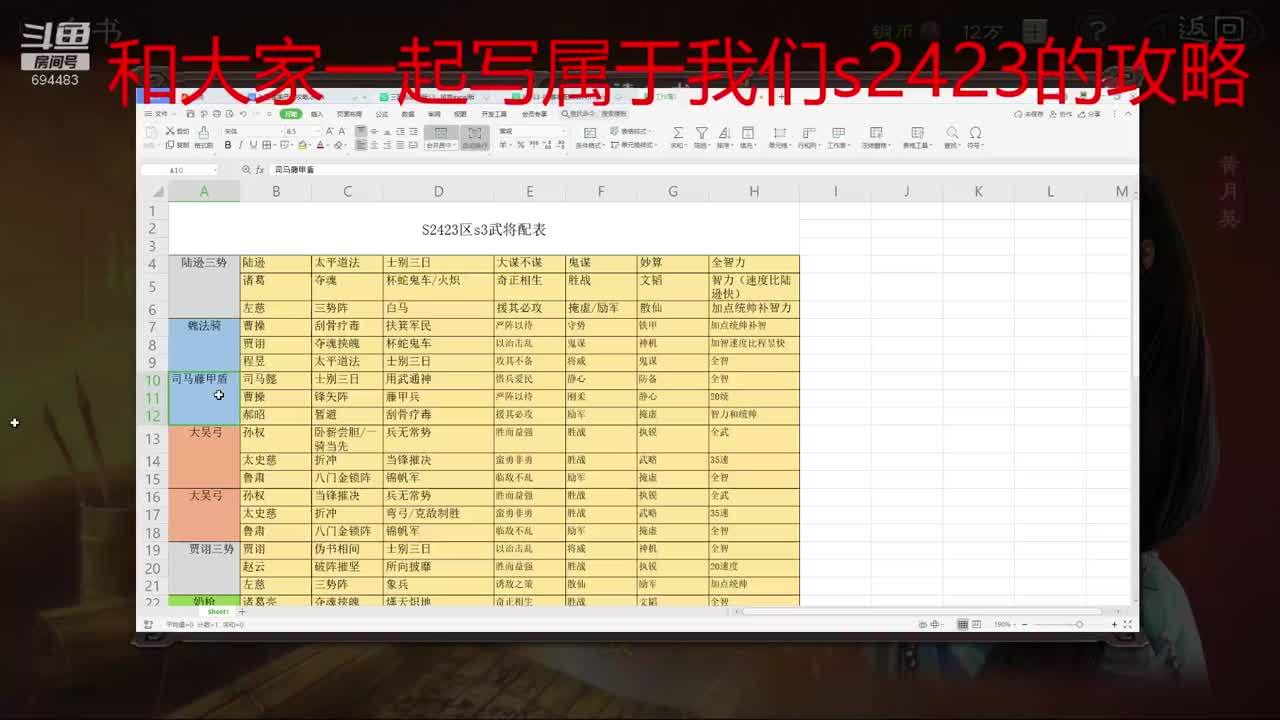This screenshot has height=720, width=1280.
Task: Click the Freeze Panes (冻结窗格) icon
Action: pos(875,134)
